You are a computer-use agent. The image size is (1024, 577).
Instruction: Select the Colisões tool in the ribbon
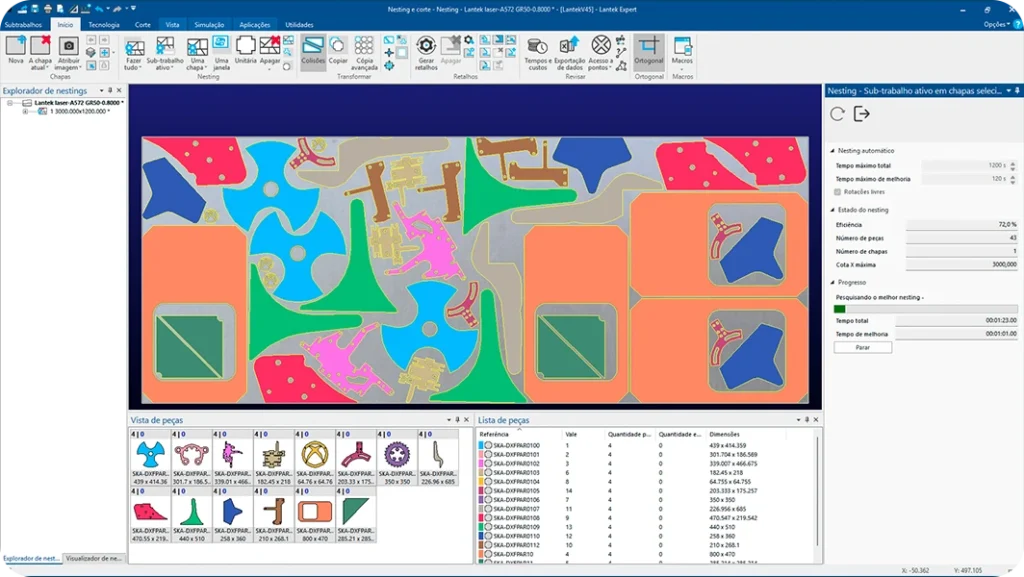313,47
